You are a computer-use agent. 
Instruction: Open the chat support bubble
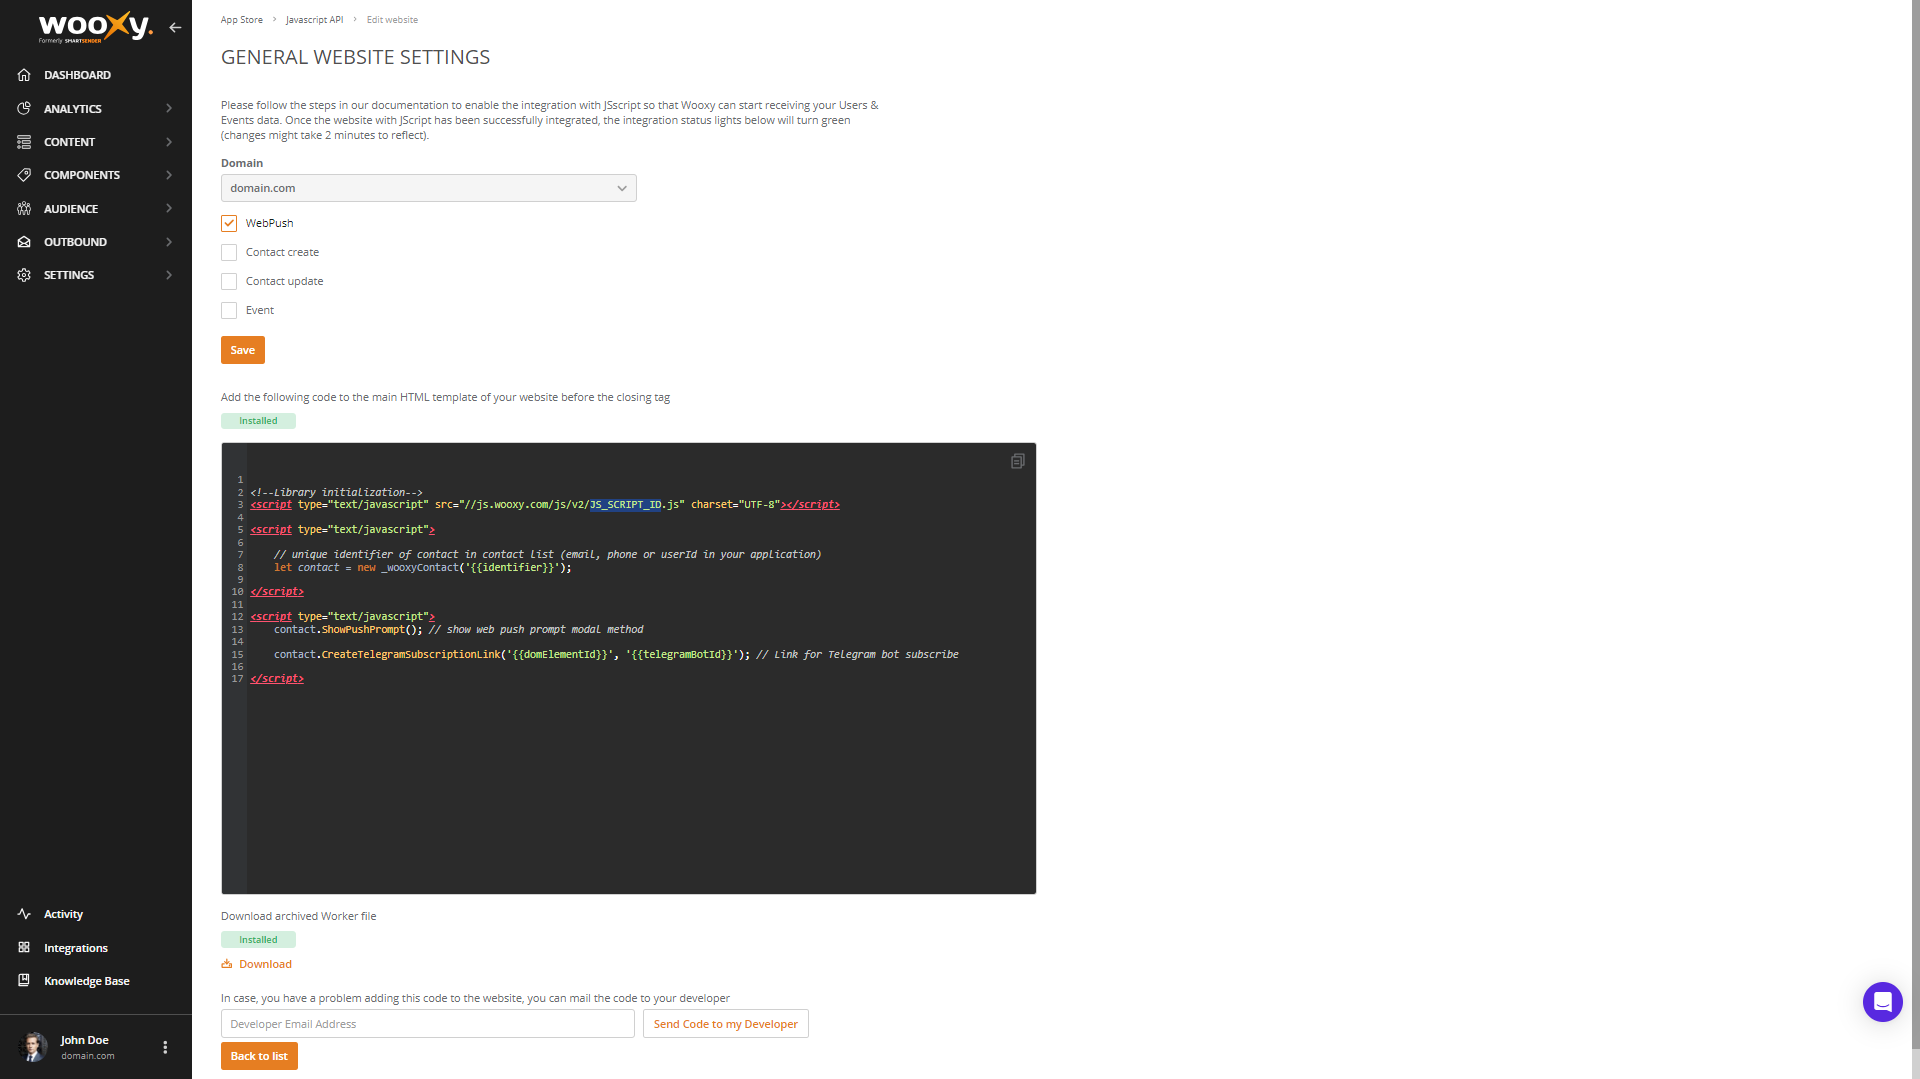click(x=1881, y=1001)
